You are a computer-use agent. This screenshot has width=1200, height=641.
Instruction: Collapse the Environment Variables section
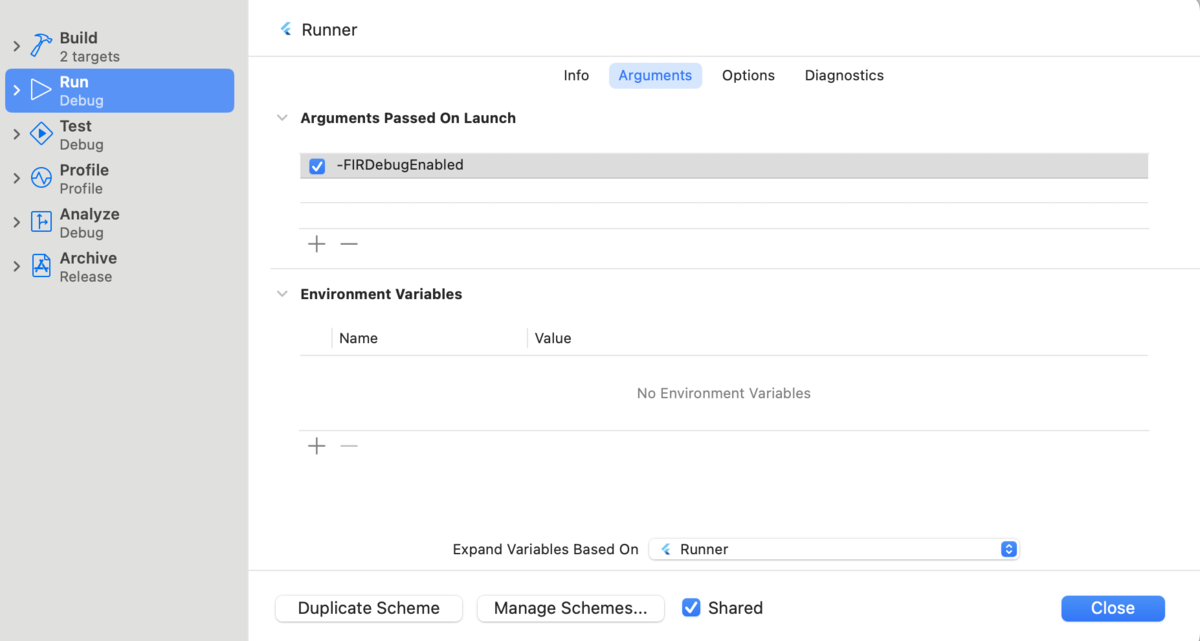(x=282, y=294)
